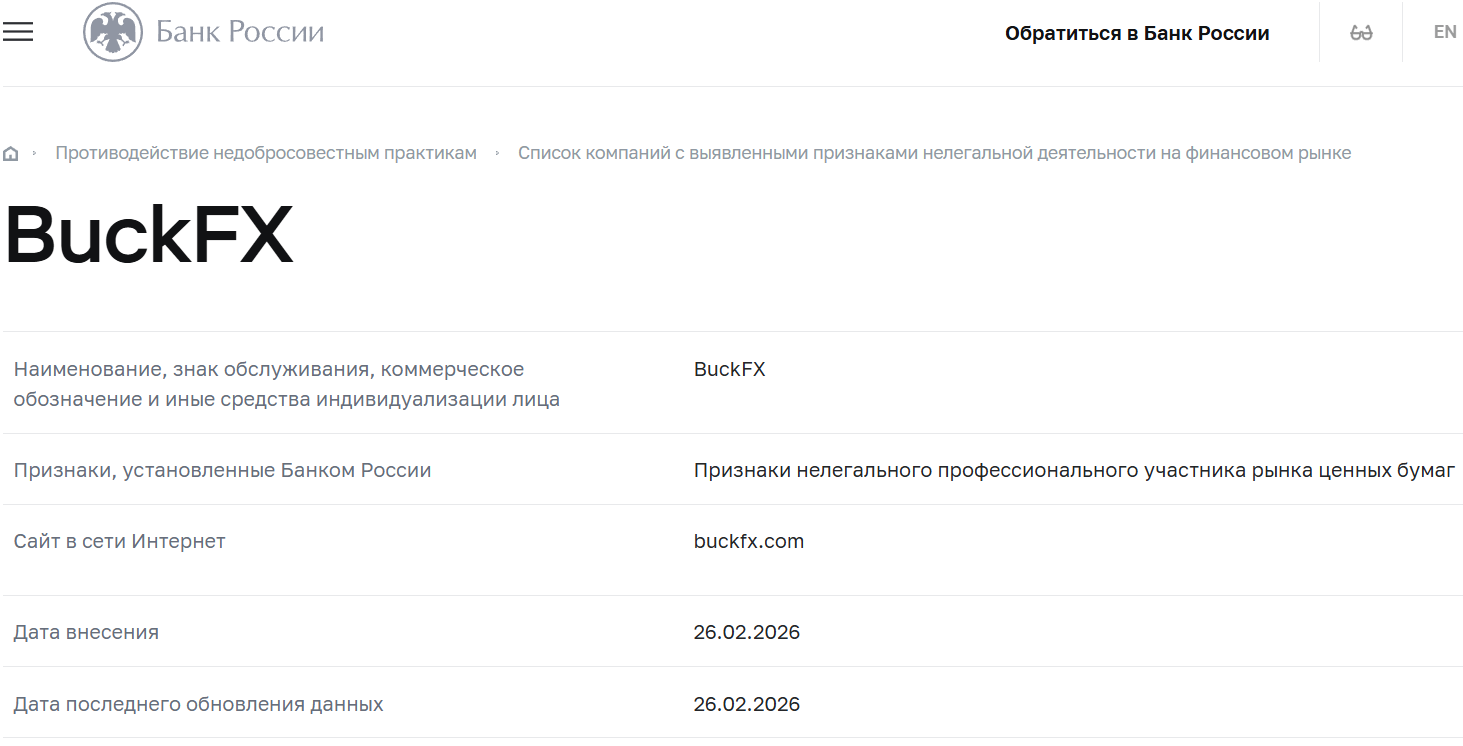
Task: Open the website buckfx.com
Action: click(747, 541)
